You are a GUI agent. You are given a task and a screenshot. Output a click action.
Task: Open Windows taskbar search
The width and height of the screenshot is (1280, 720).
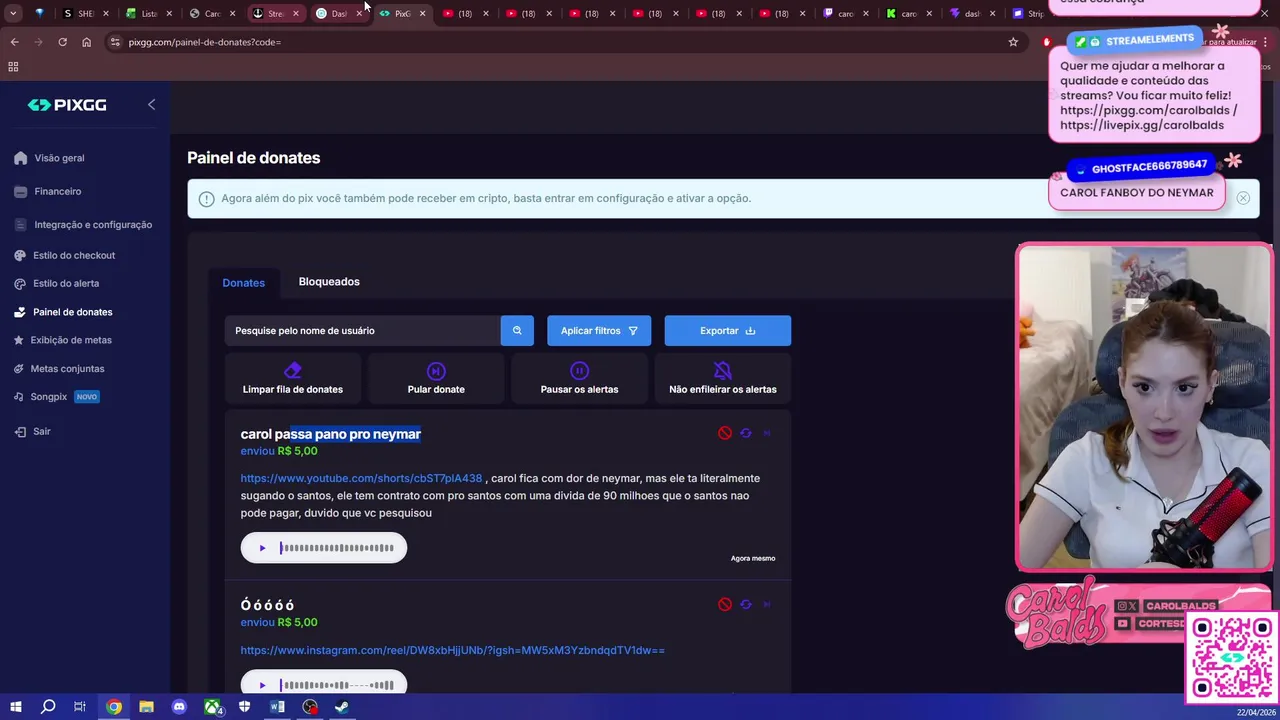(x=48, y=707)
